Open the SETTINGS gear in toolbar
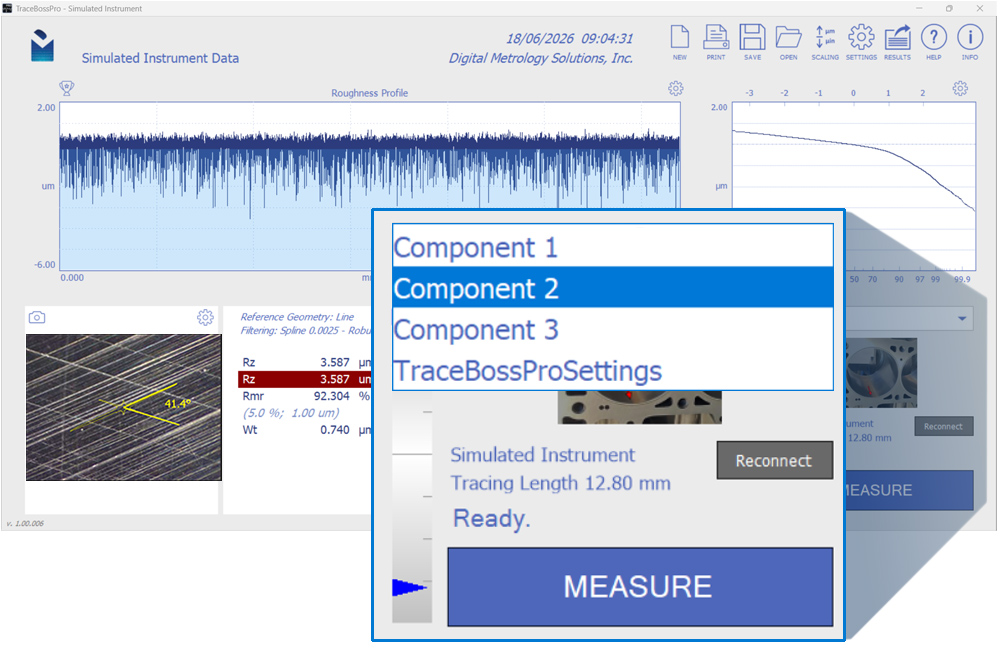This screenshot has height=667, width=1000. click(861, 38)
